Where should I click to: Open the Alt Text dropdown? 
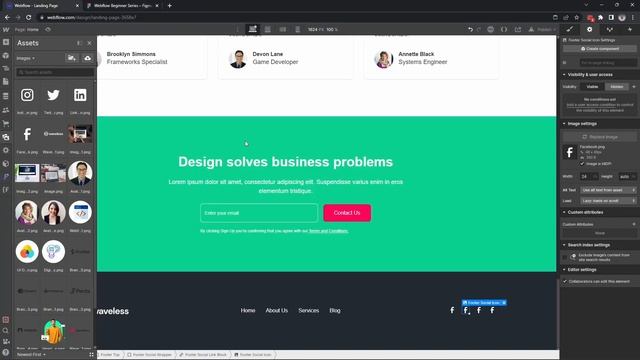[x=608, y=190]
